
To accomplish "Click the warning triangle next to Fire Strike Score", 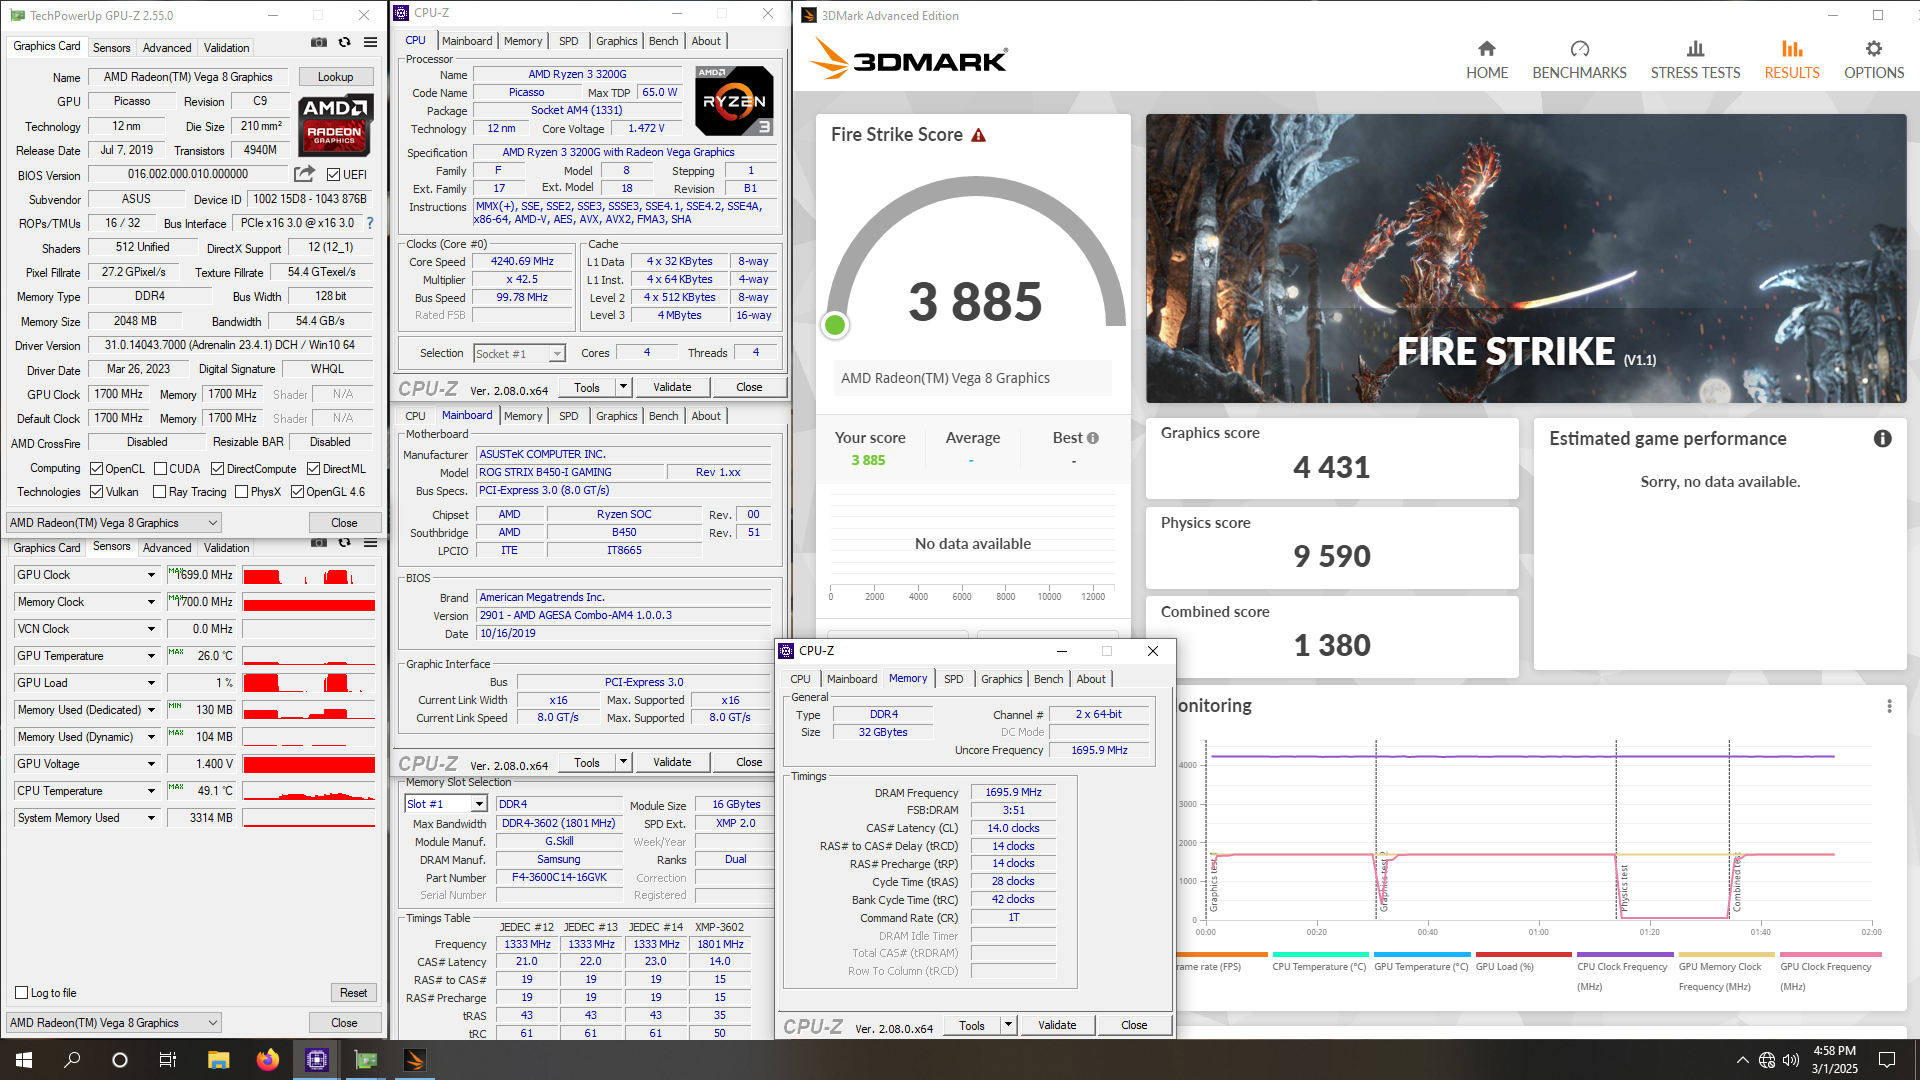I will click(x=979, y=135).
